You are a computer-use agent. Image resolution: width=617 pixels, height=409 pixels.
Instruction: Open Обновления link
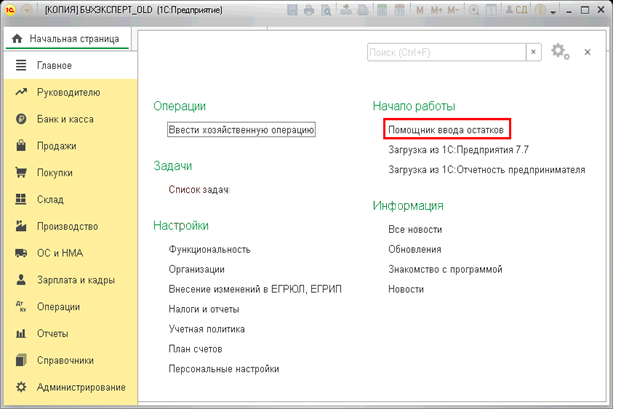(x=415, y=249)
